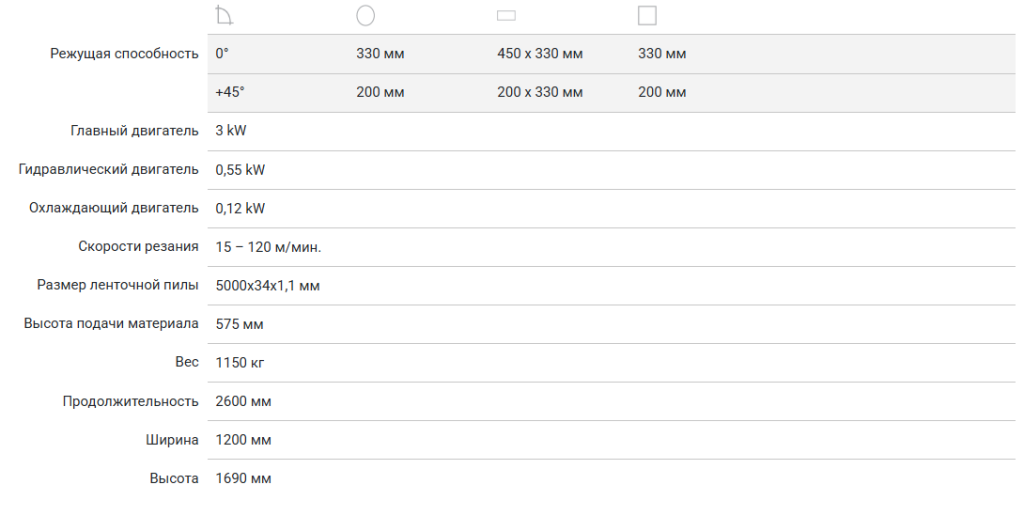Click the Ширина 1200 мм value
The image size is (1024, 516).
tap(243, 440)
